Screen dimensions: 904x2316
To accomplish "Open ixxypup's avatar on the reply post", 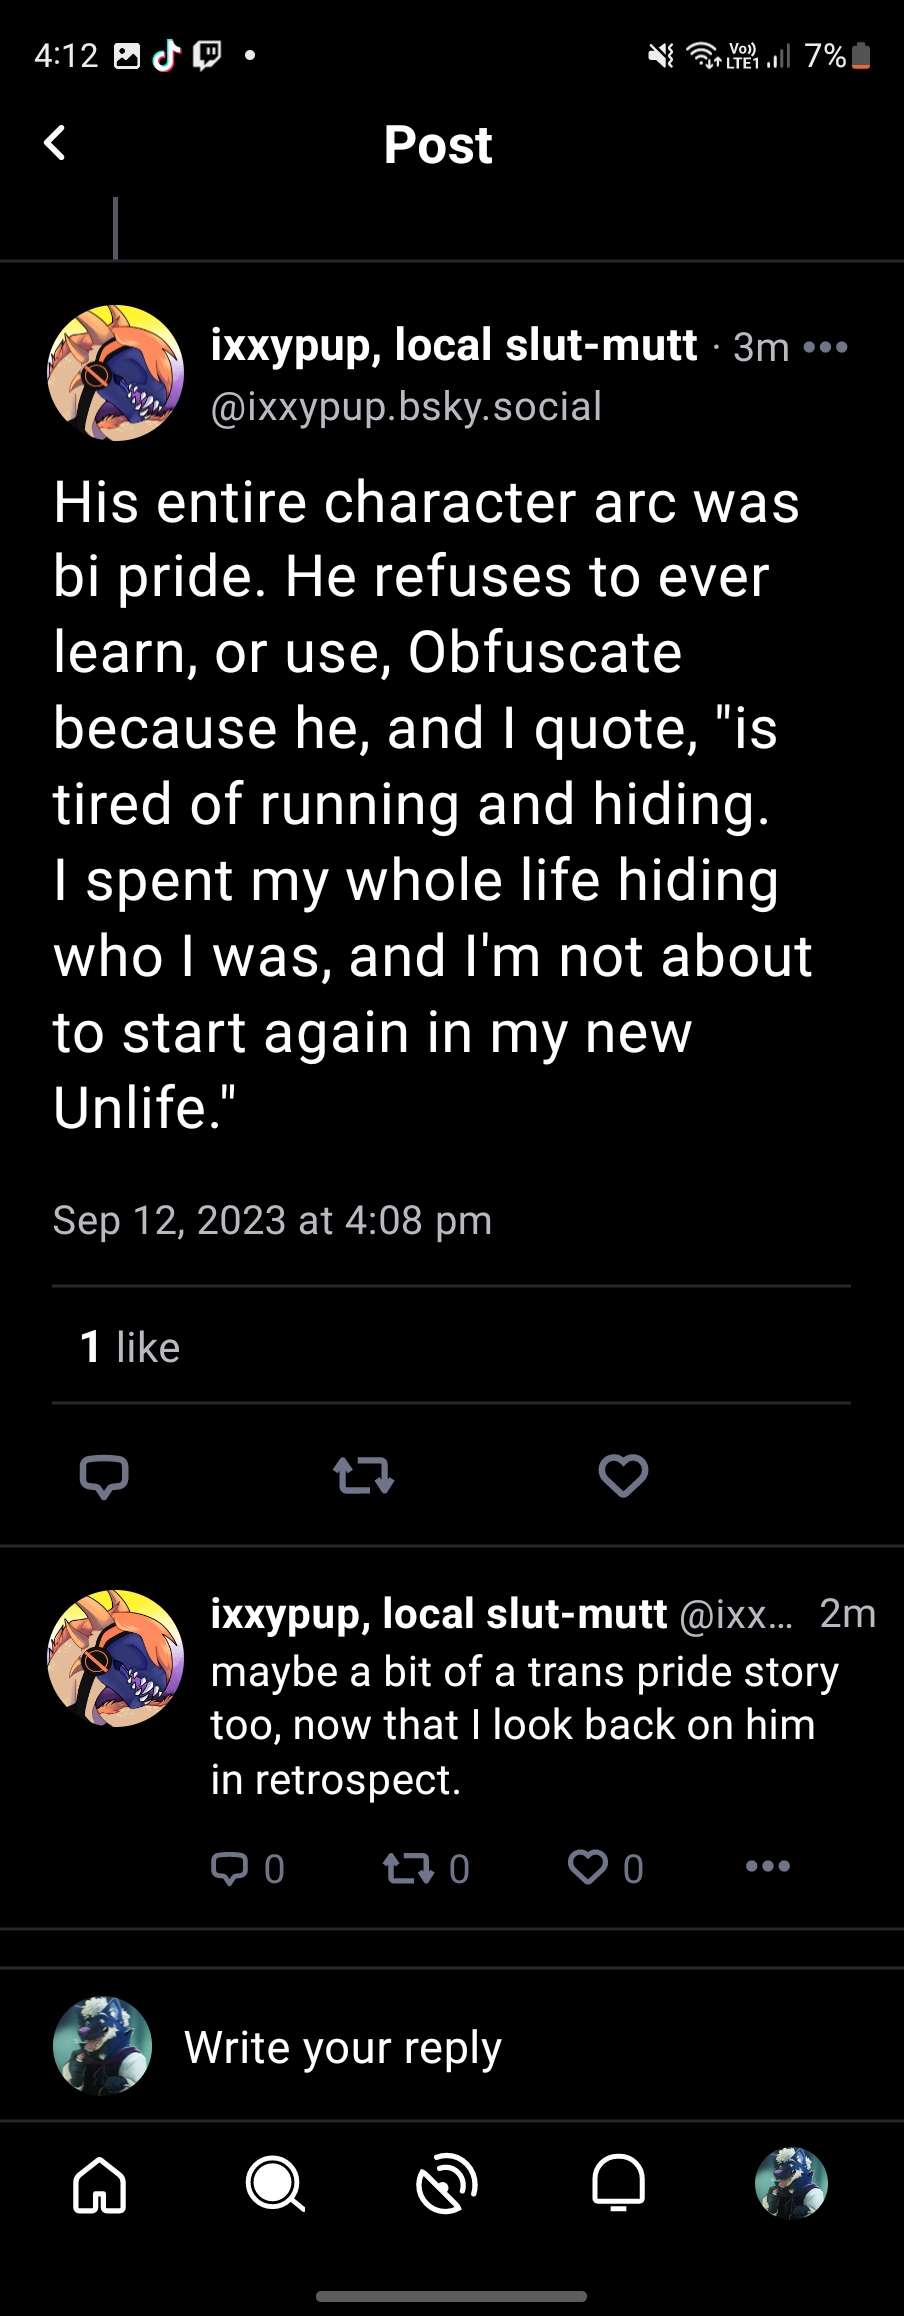I will click(x=116, y=1658).
